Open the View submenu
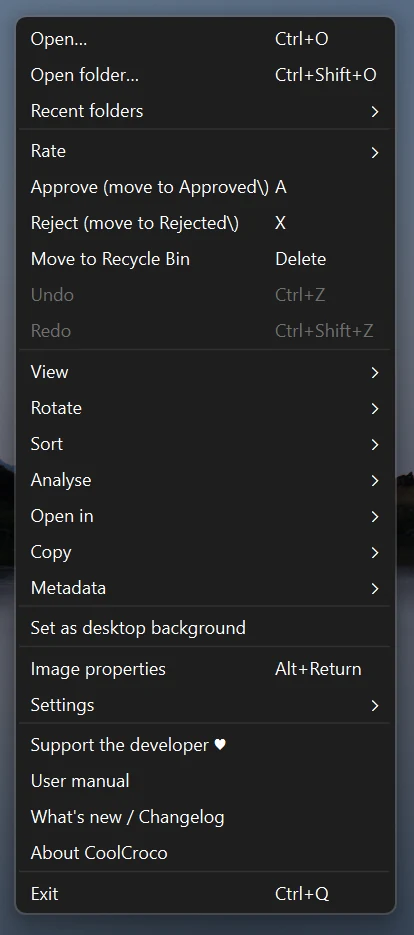The height and width of the screenshot is (935, 414). coord(205,372)
